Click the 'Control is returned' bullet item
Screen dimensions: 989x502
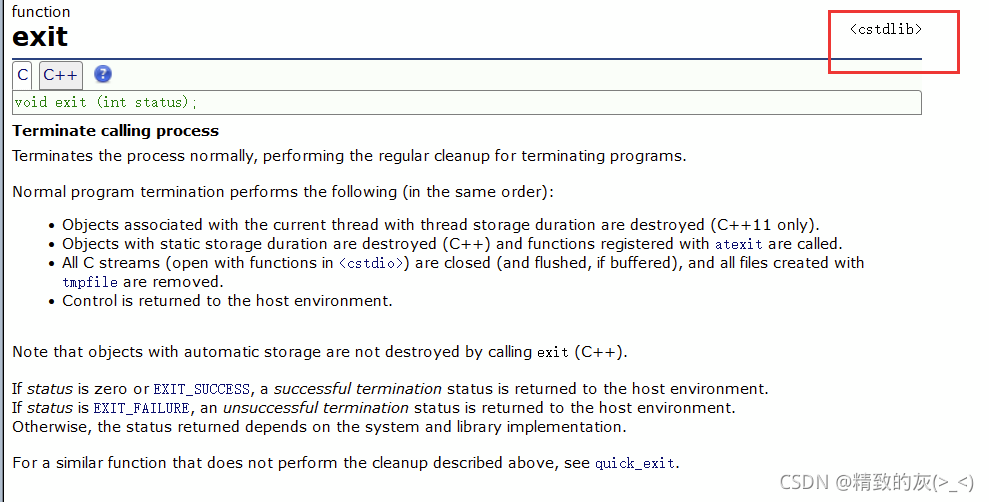point(227,301)
